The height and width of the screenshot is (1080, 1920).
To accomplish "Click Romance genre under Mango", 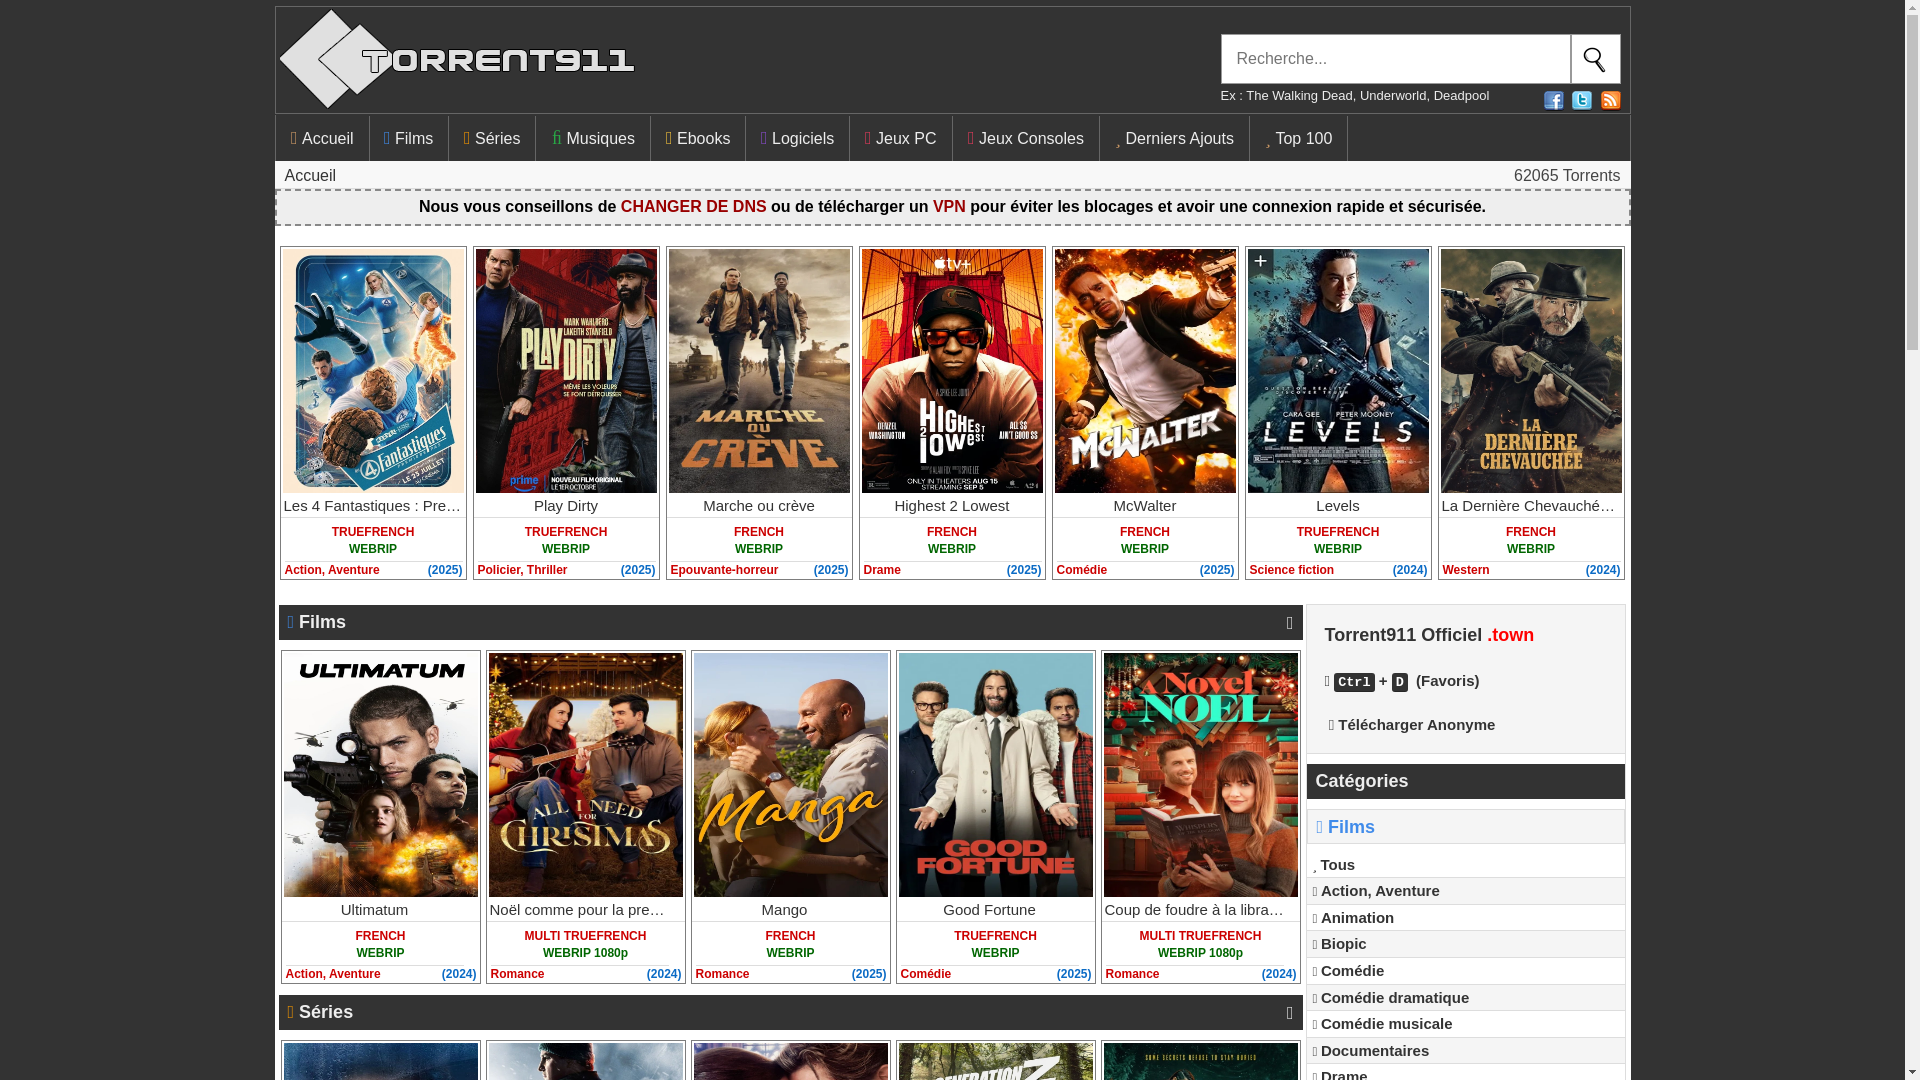I will click(x=722, y=974).
